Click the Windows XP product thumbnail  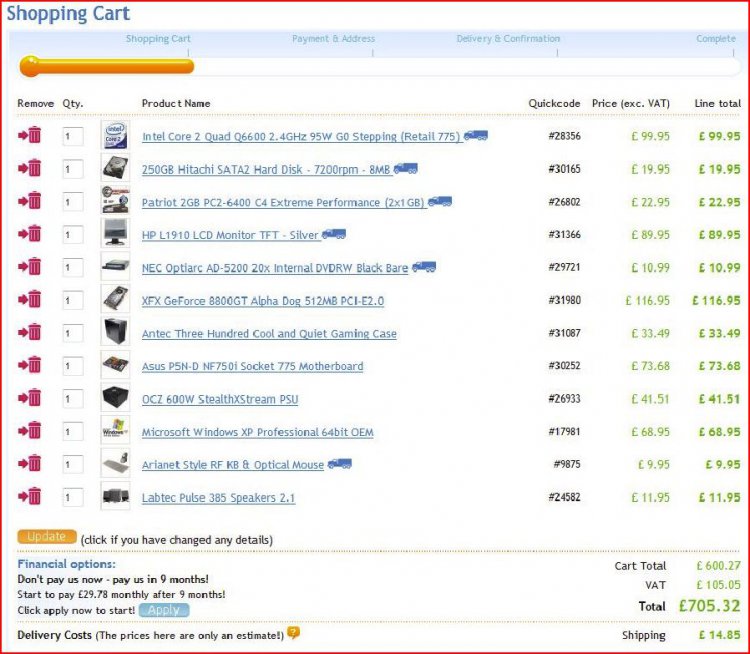coord(115,430)
